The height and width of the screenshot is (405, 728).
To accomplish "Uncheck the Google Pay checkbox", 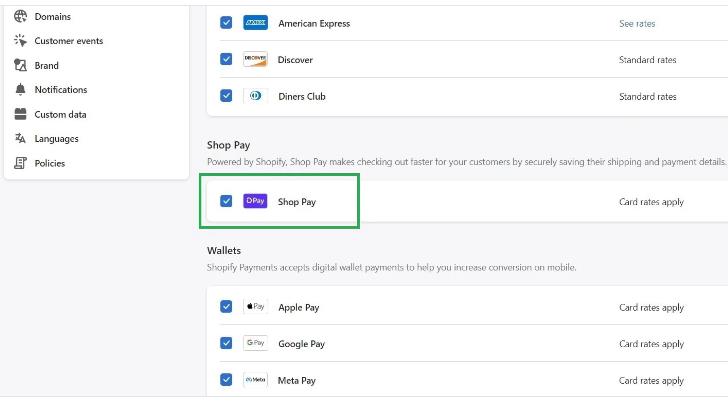I will pyautogui.click(x=226, y=343).
